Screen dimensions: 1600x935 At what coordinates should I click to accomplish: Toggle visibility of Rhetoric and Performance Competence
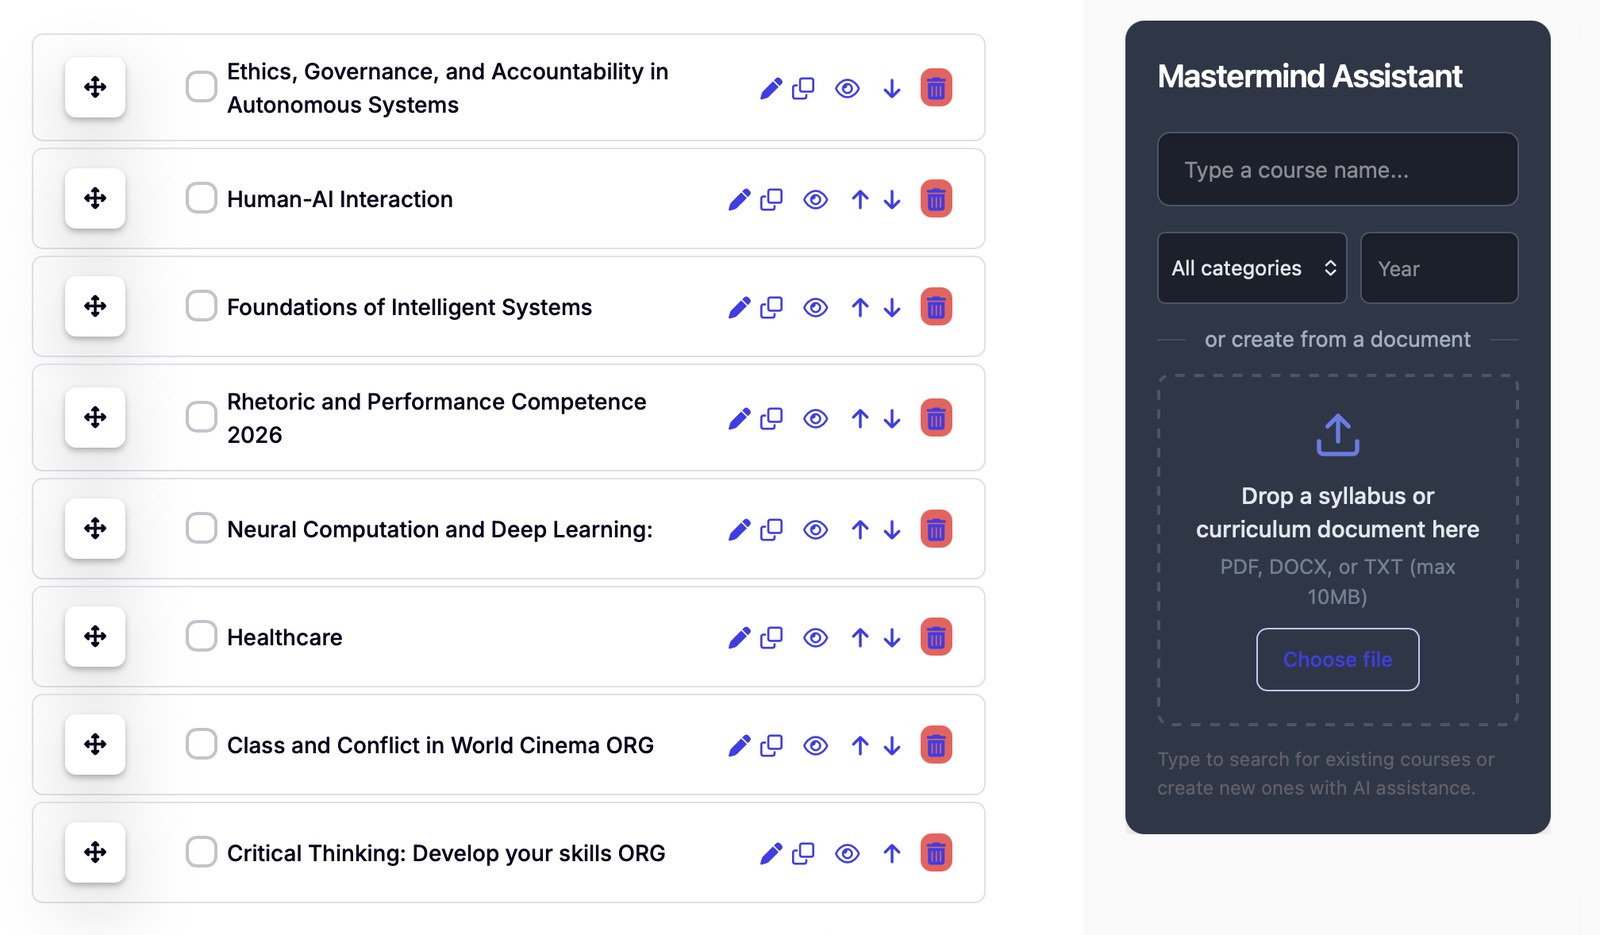coord(816,419)
